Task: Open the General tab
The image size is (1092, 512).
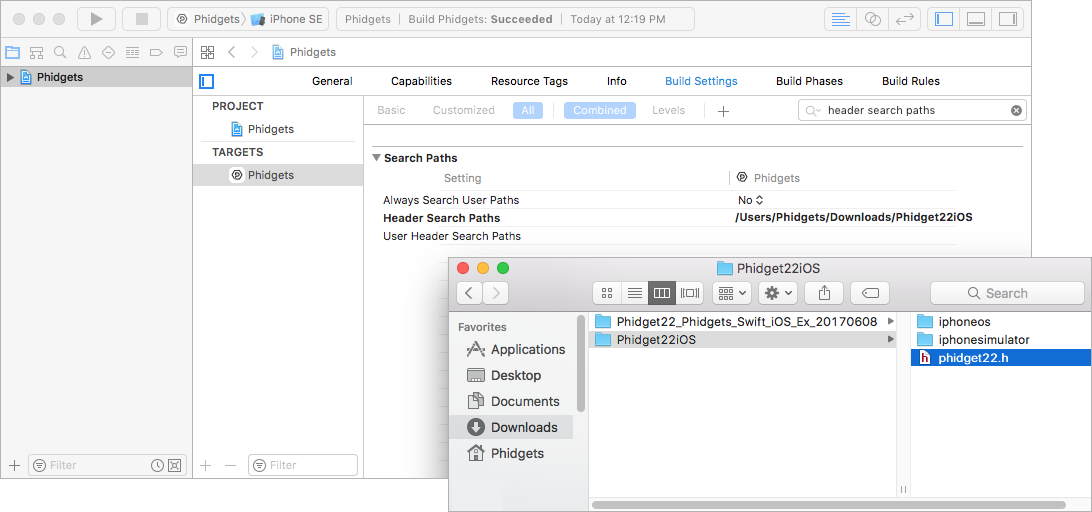Action: tap(332, 82)
